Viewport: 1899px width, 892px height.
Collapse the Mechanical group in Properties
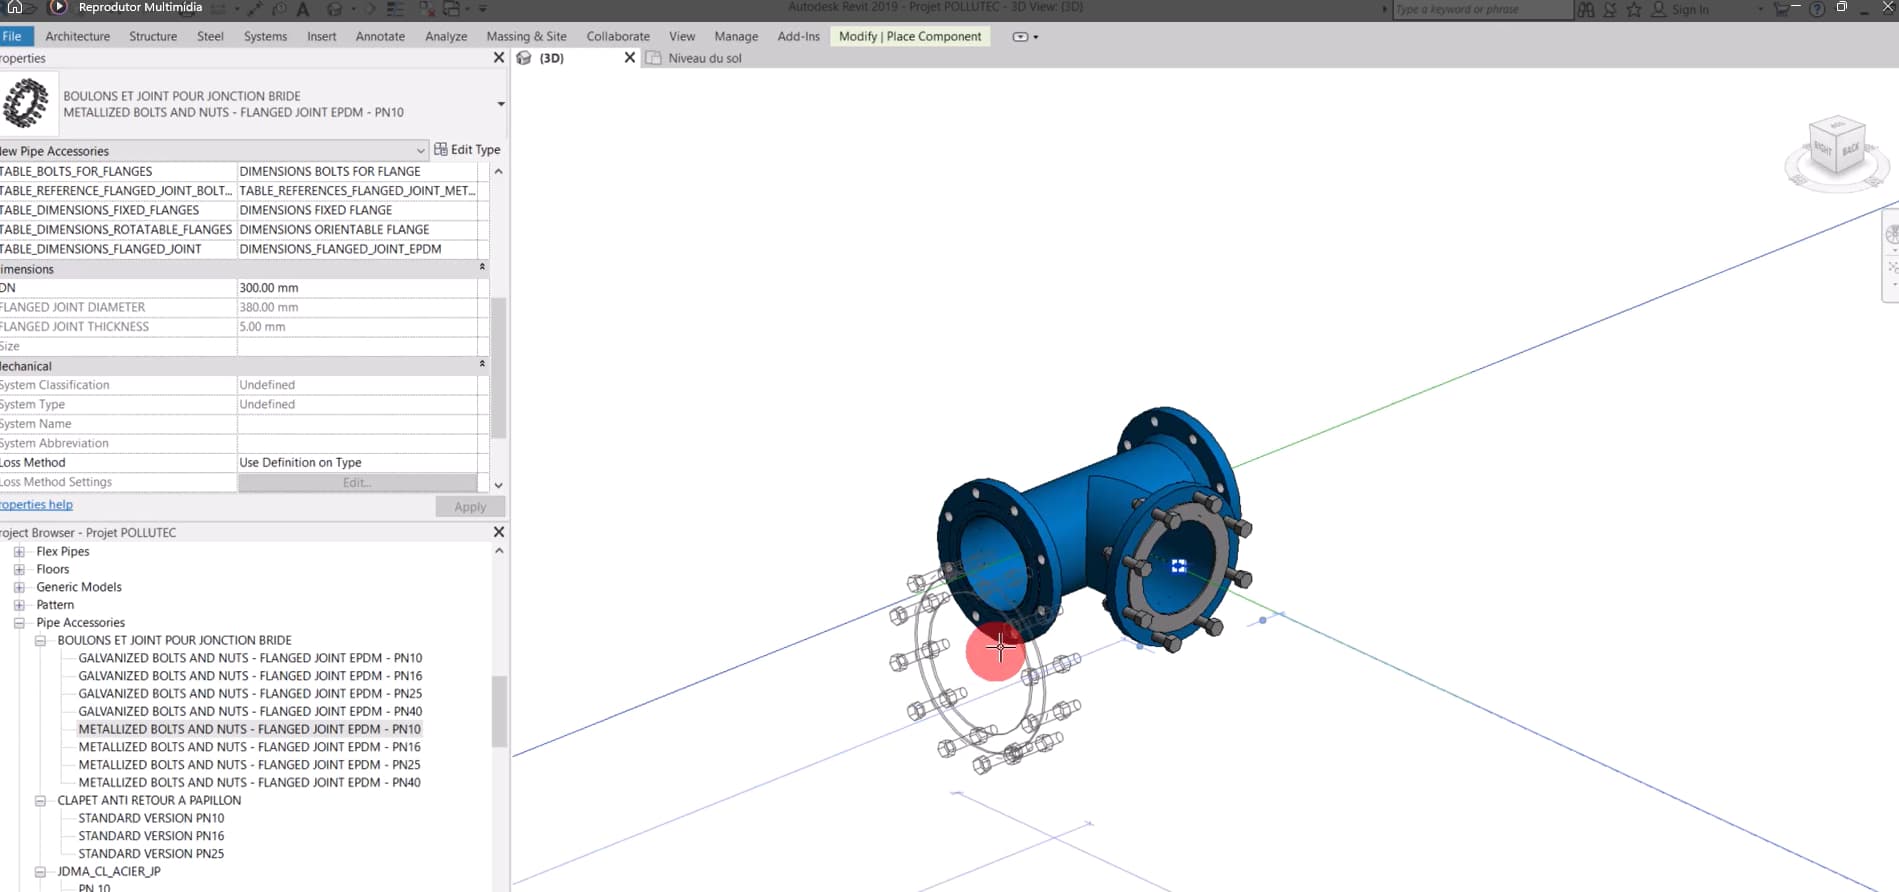click(482, 365)
